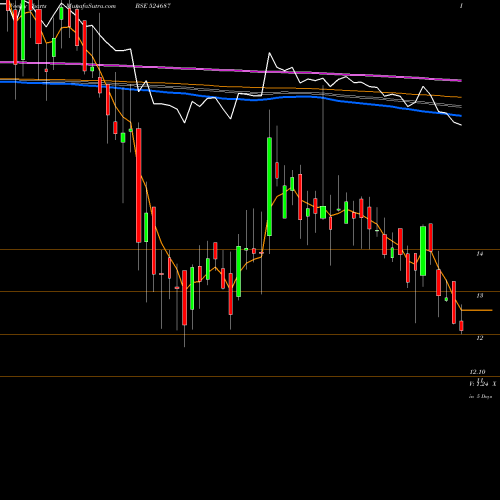Click the 12.10 price value
The width and height of the screenshot is (500, 500).
(x=477, y=372)
